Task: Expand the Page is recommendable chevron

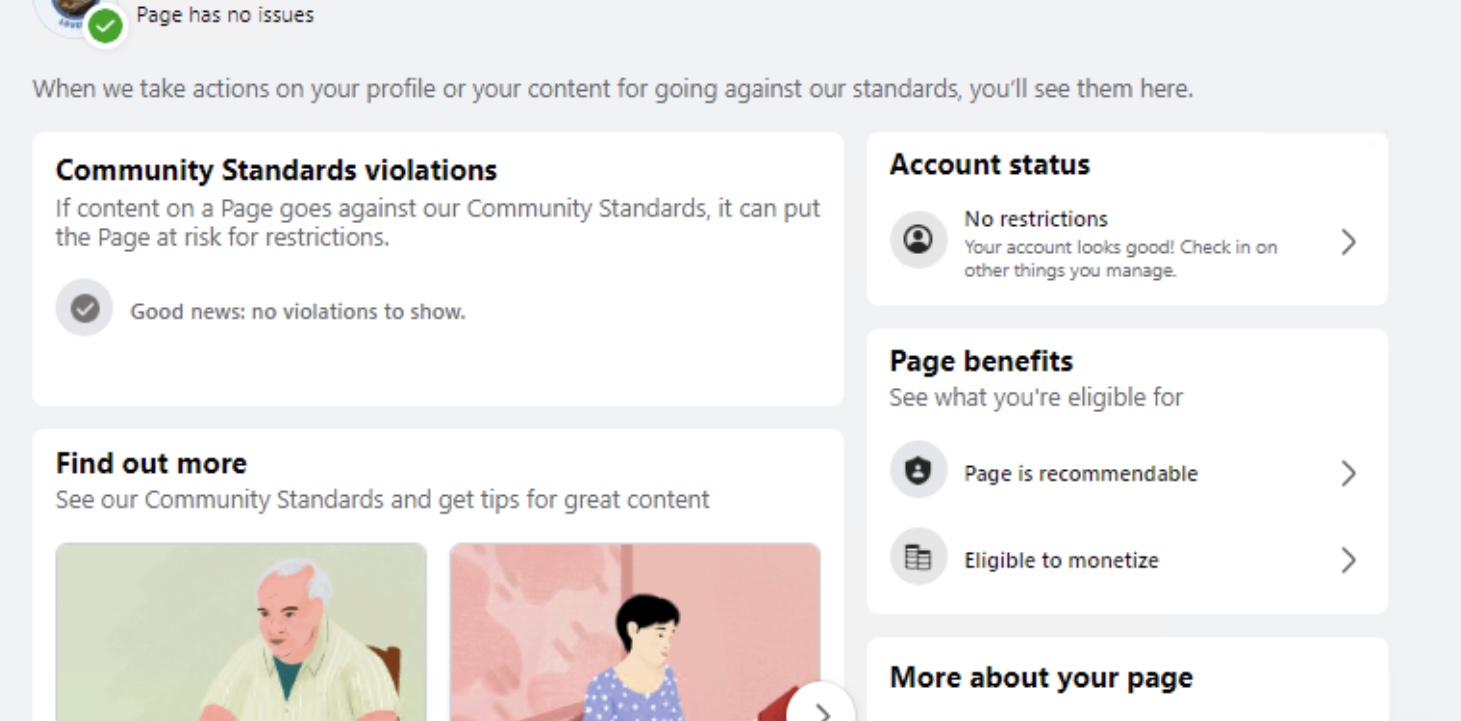Action: coord(1348,473)
